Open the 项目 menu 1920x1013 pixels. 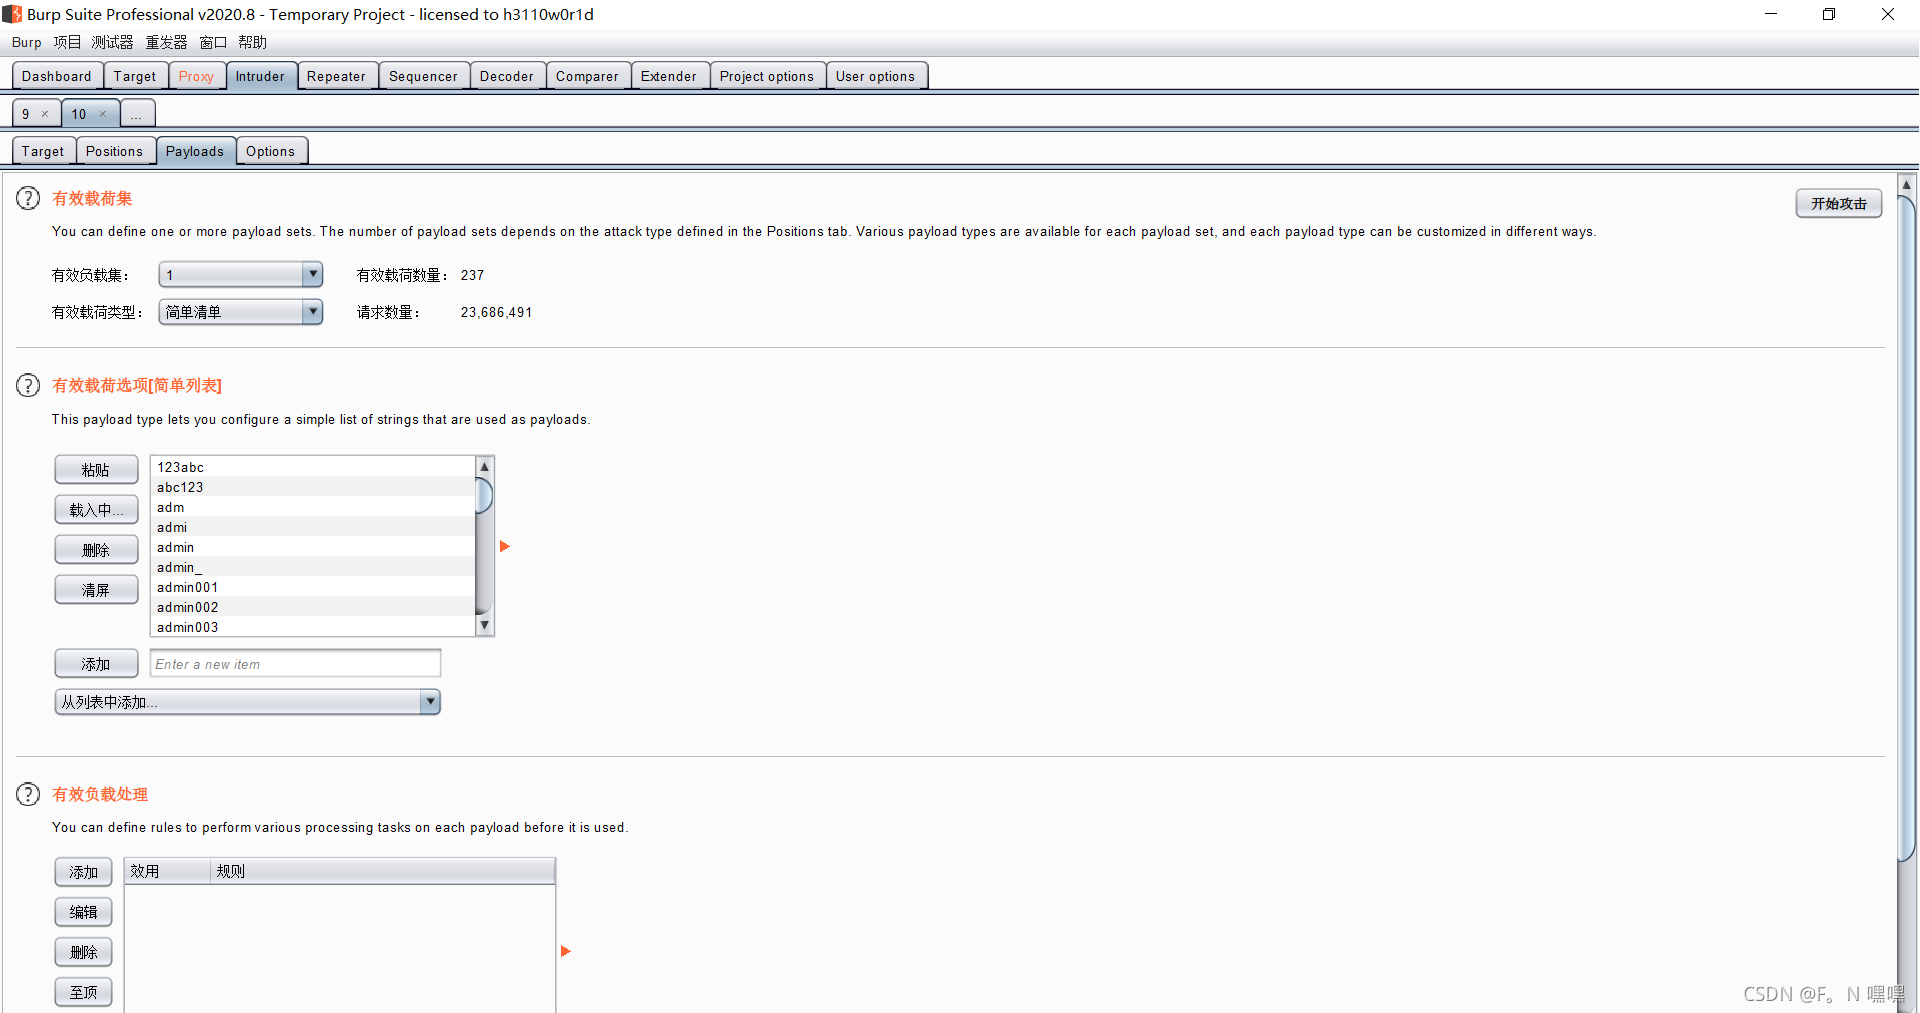(x=67, y=42)
